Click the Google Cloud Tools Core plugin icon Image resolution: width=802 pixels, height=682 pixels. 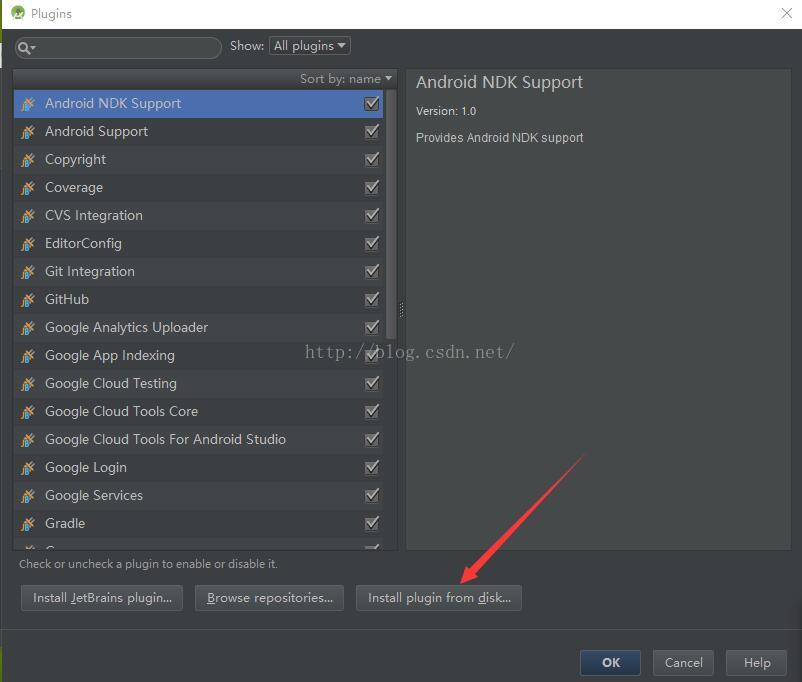(x=28, y=412)
